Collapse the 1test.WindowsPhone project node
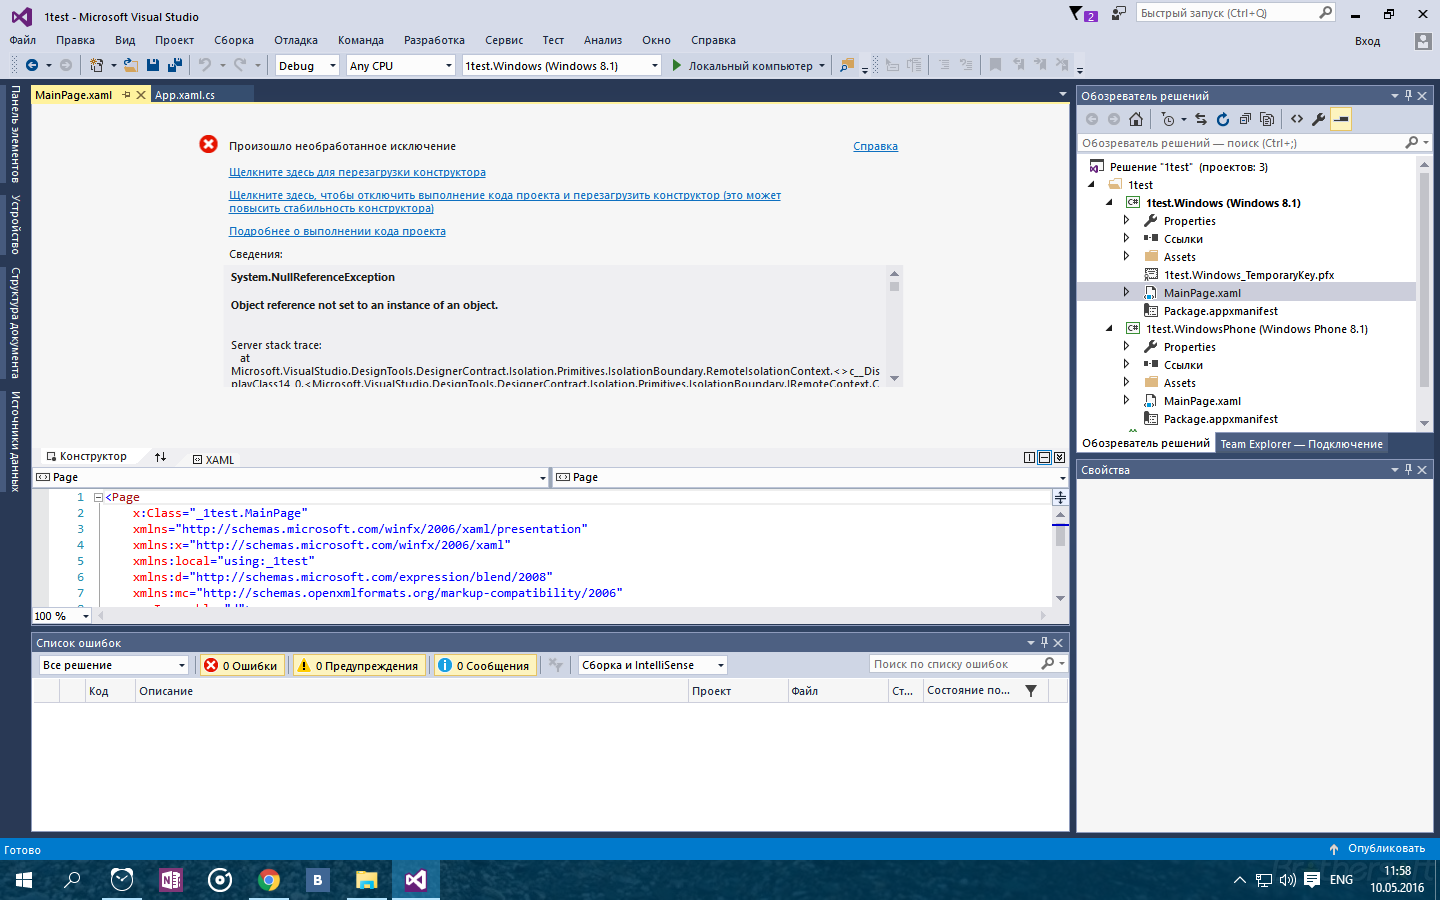Viewport: 1440px width, 900px height. click(1109, 329)
